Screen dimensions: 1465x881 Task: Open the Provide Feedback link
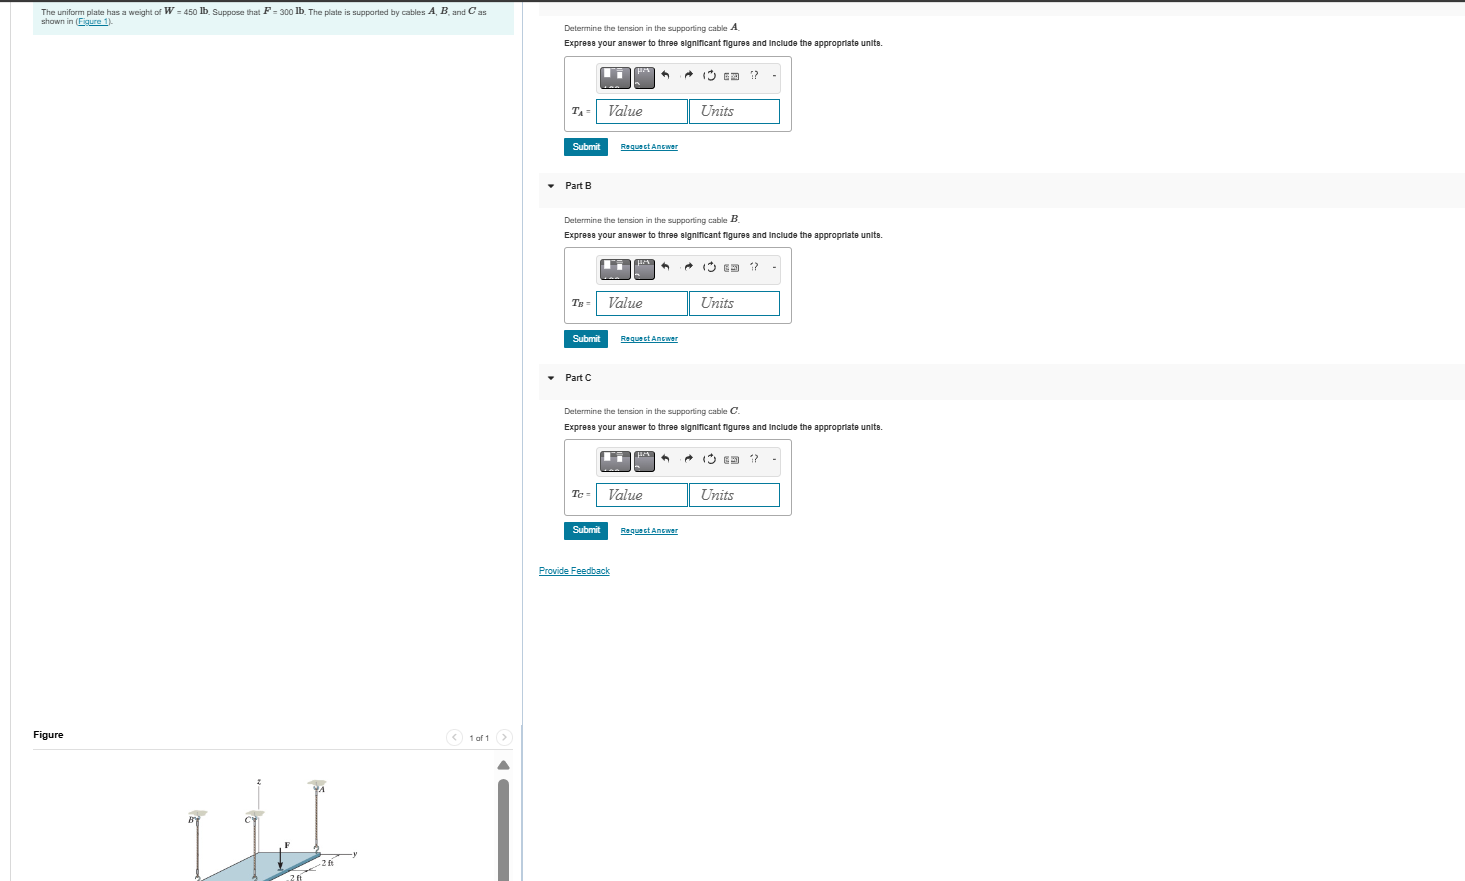coord(574,571)
